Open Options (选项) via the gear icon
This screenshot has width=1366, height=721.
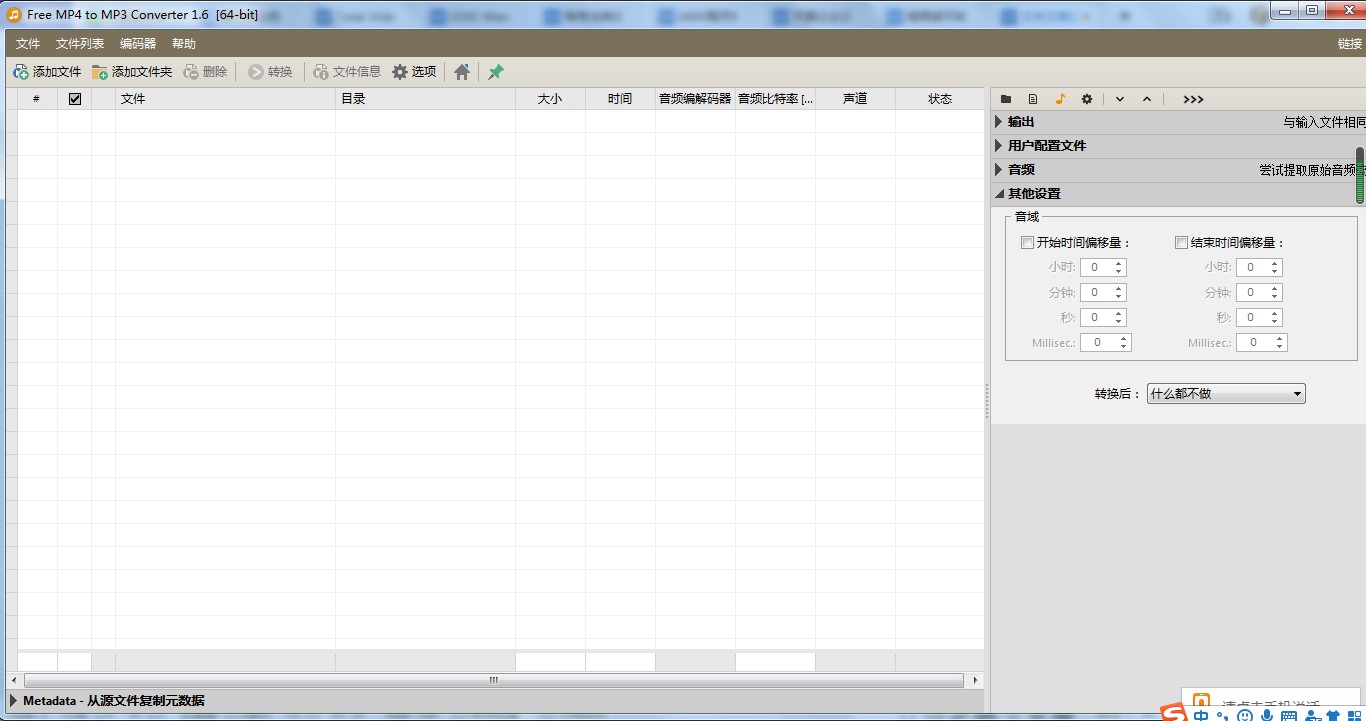click(x=400, y=72)
